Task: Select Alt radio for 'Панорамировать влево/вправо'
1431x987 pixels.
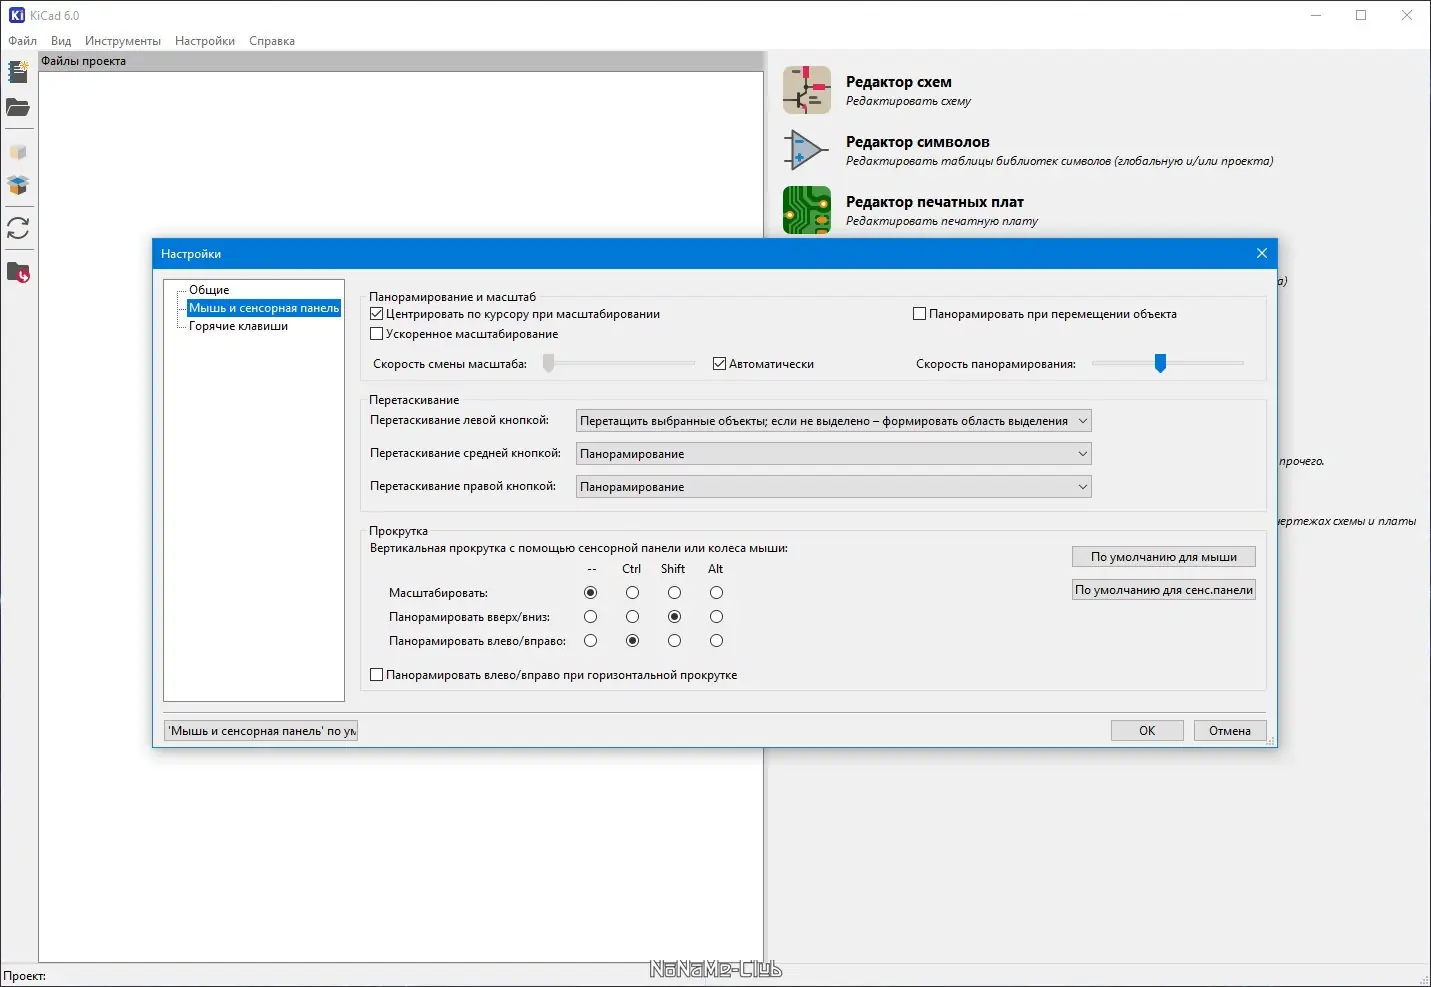Action: coord(716,641)
